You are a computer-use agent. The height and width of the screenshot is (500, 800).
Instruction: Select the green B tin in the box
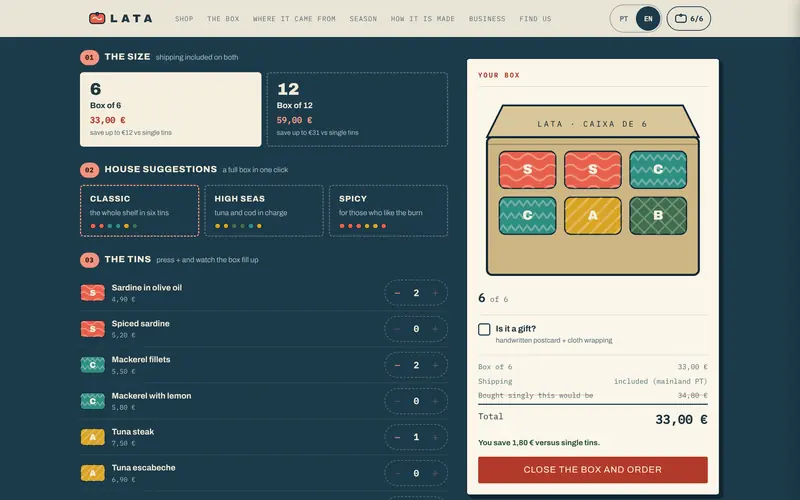click(x=658, y=216)
